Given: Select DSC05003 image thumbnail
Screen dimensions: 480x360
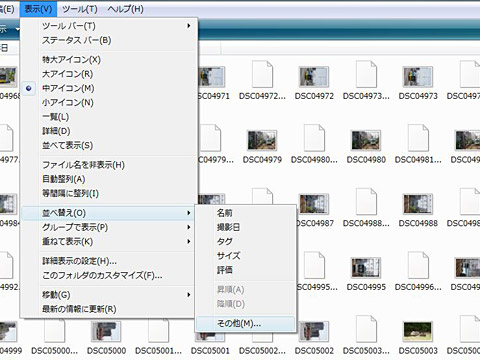Looking at the screenshot, I should point(418,331).
